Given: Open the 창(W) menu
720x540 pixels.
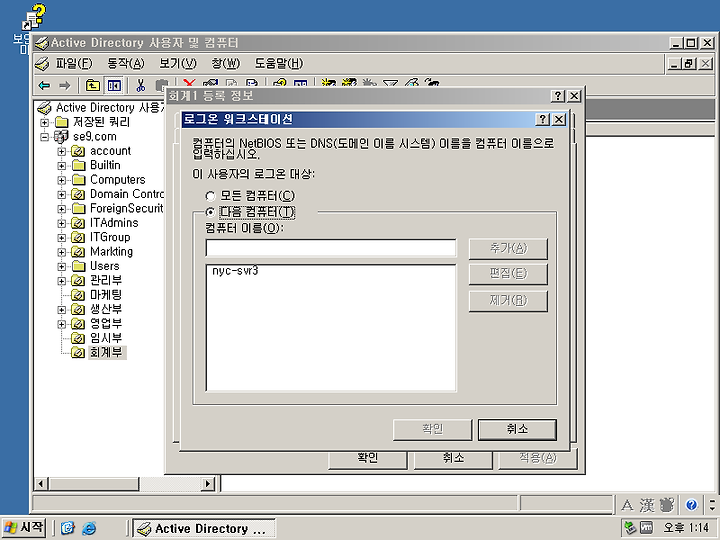Looking at the screenshot, I should tap(225, 63).
